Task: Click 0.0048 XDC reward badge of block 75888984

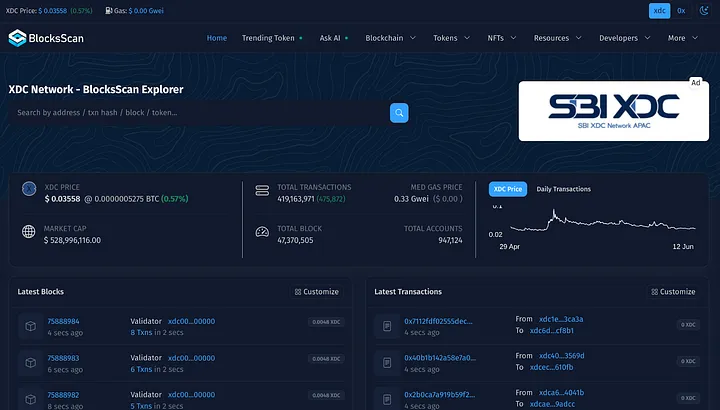Action: (326, 322)
